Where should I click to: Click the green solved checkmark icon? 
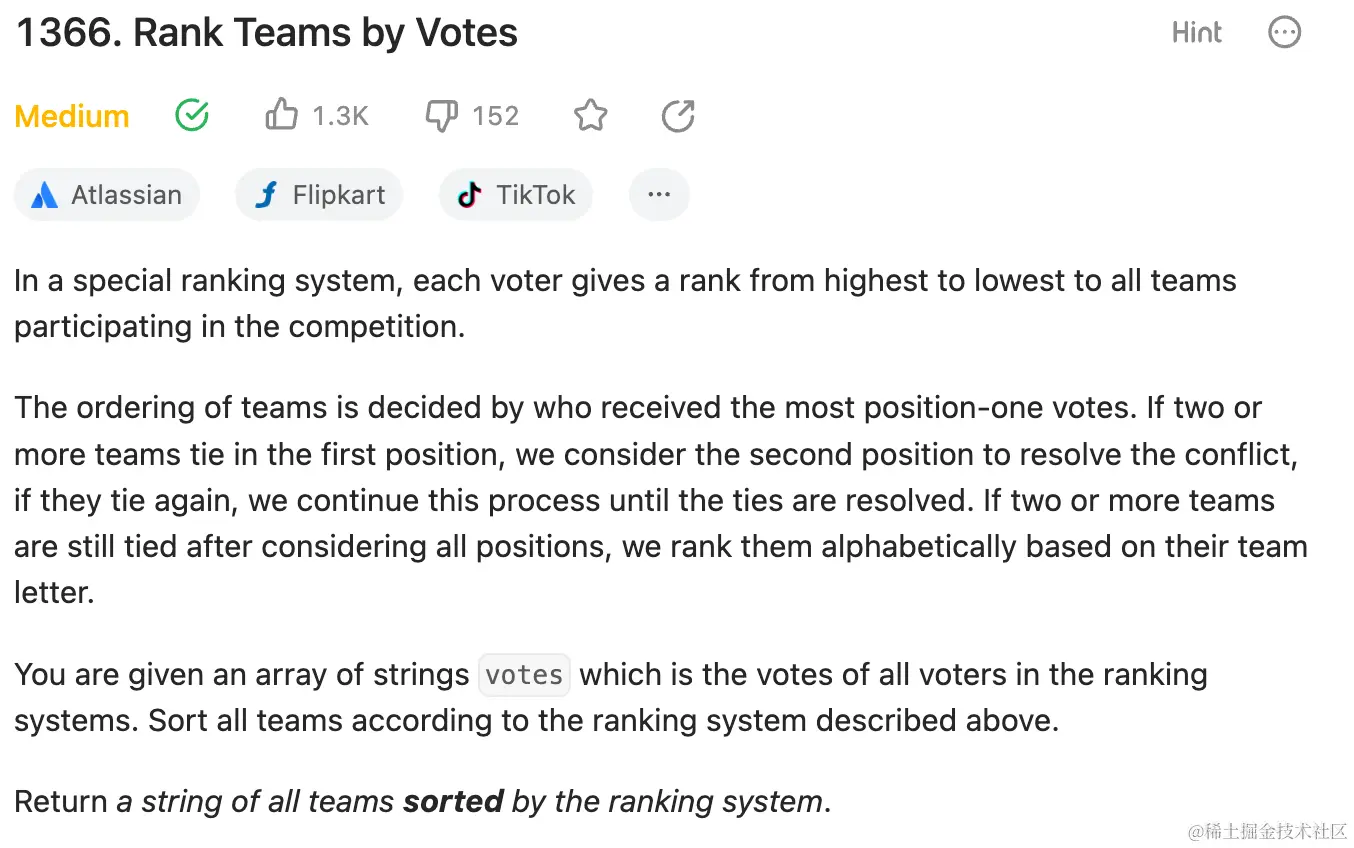tap(191, 116)
